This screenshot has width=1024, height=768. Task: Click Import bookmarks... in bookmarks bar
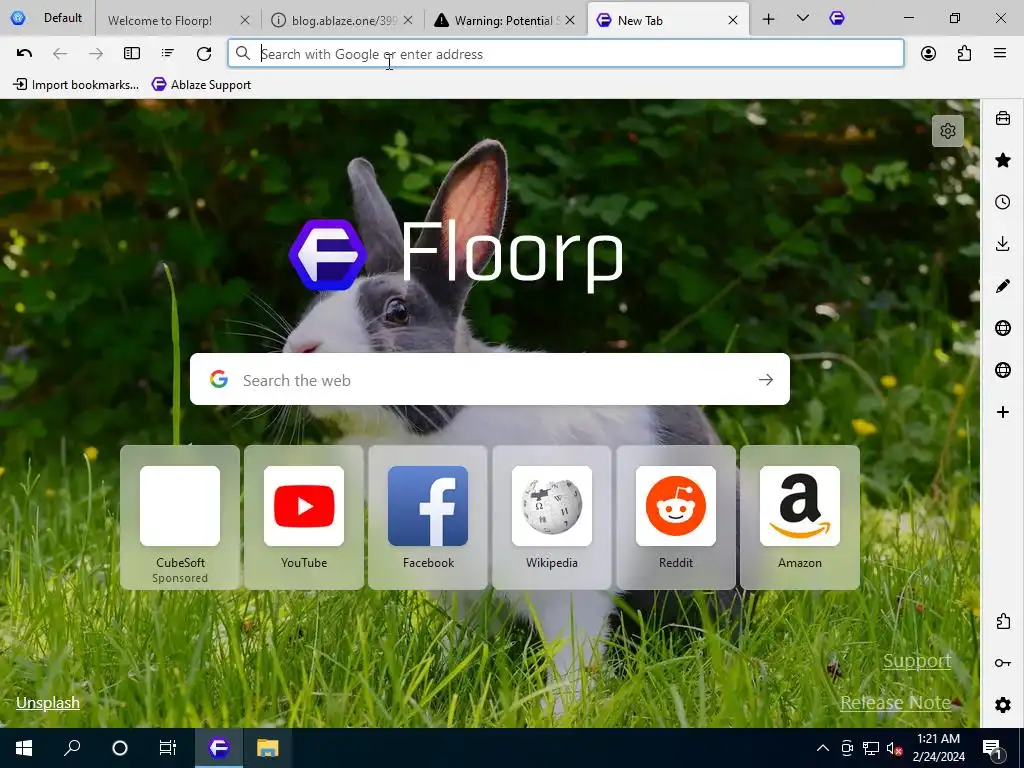[76, 84]
